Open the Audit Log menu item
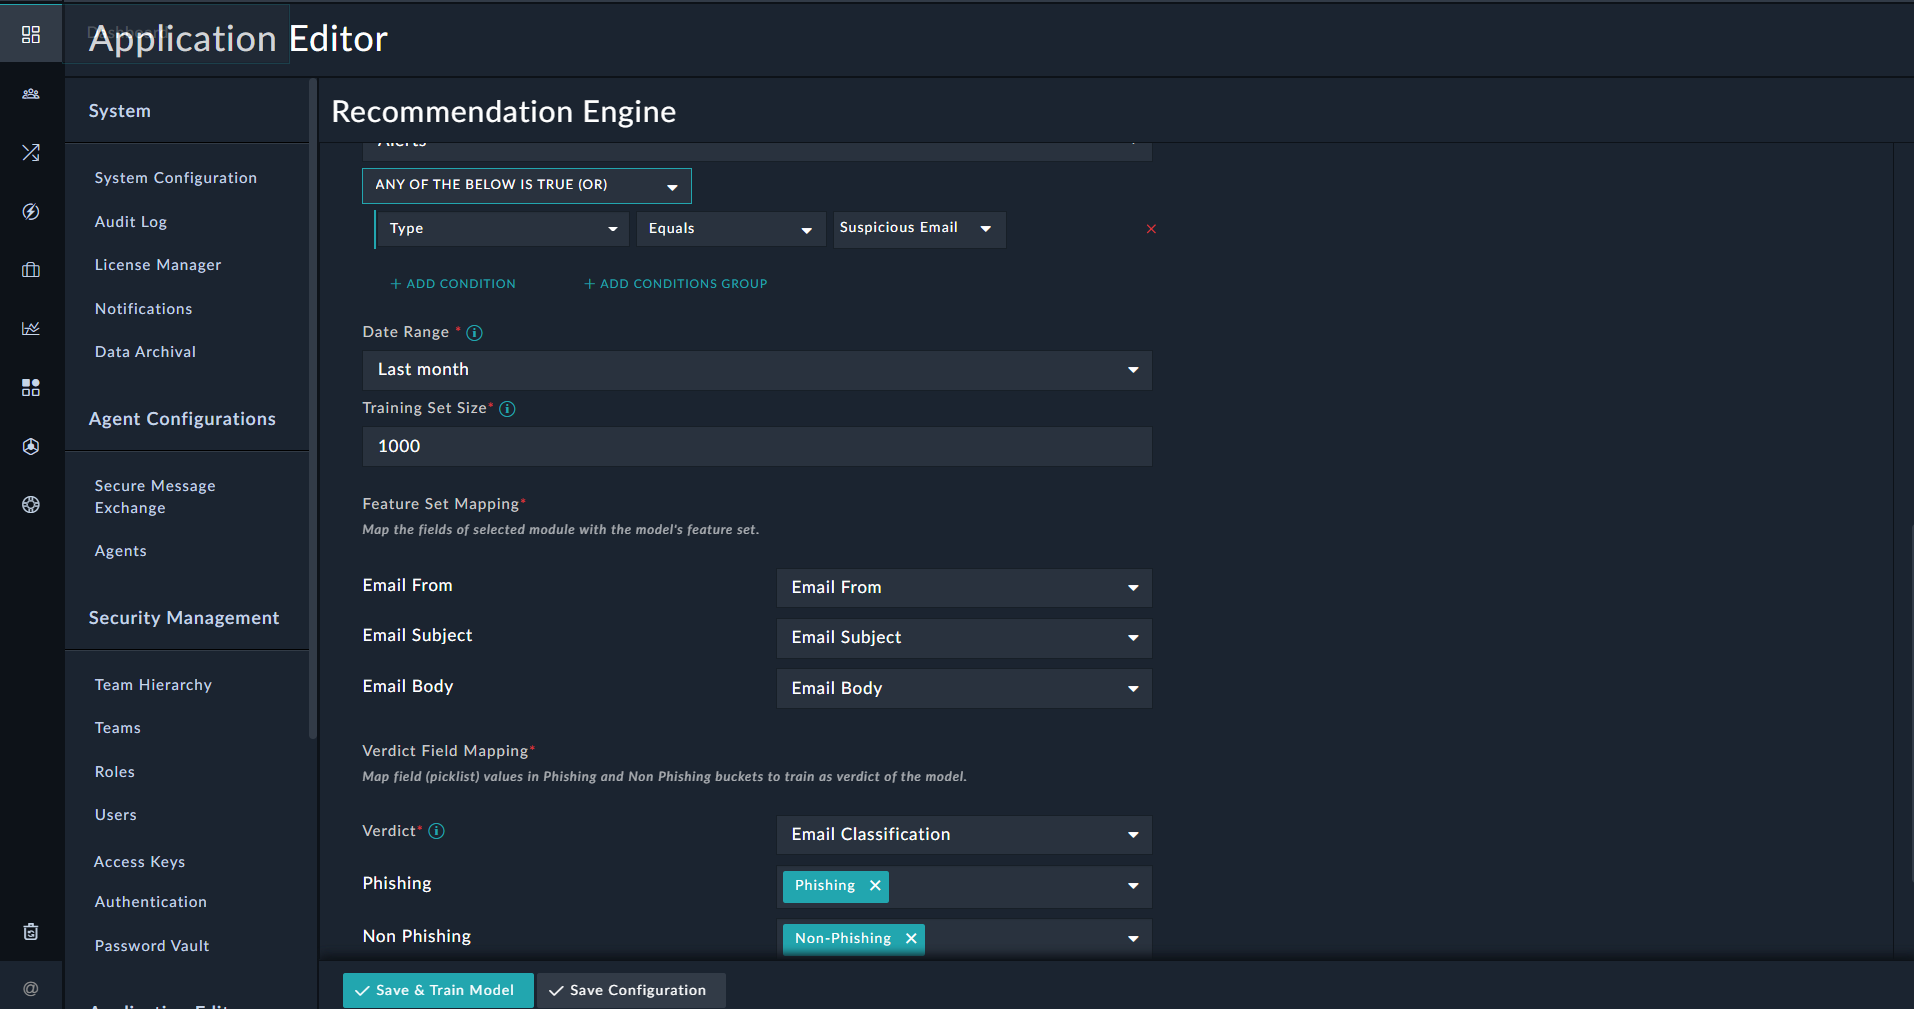The image size is (1914, 1009). pos(130,221)
